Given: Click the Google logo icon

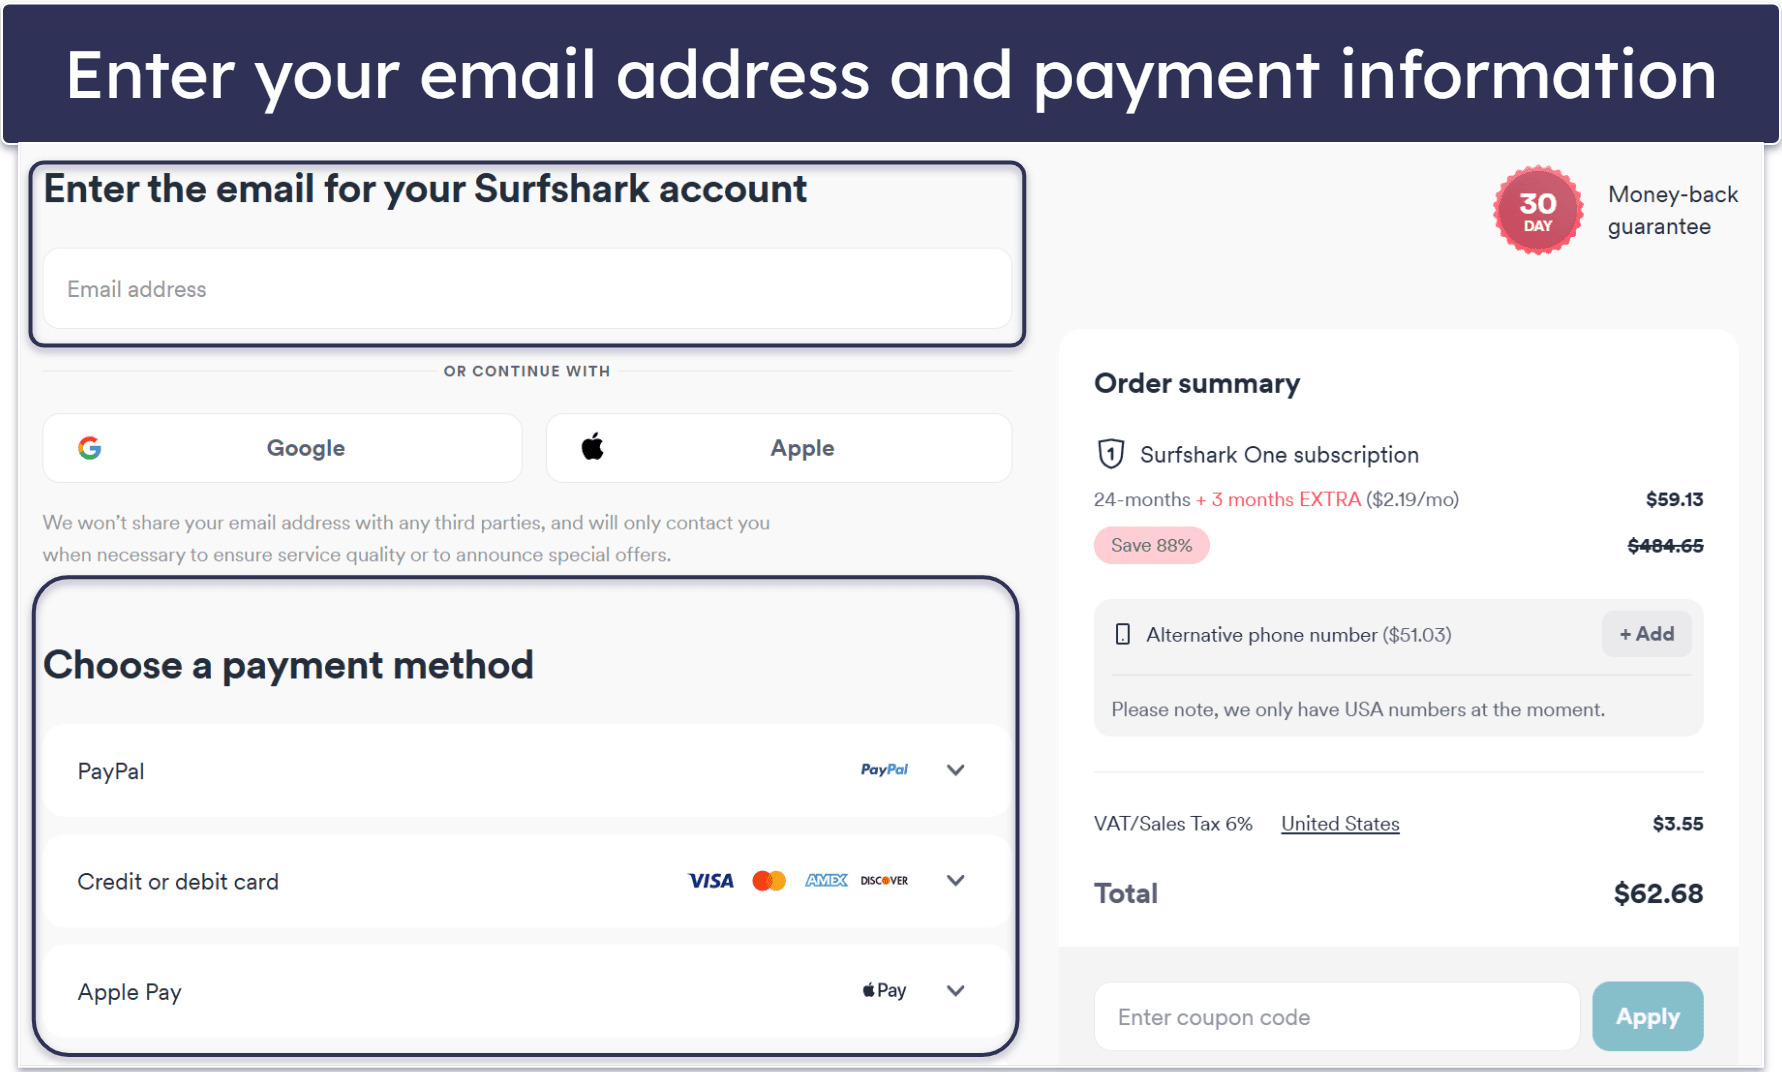Looking at the screenshot, I should click(90, 448).
